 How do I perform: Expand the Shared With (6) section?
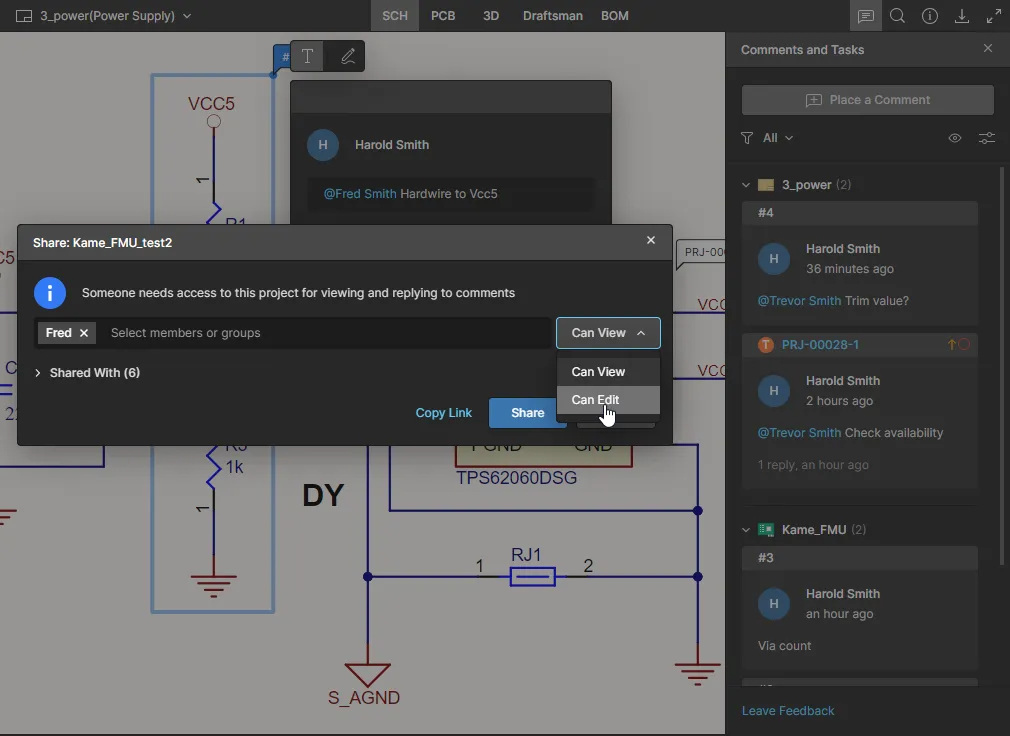(x=88, y=373)
